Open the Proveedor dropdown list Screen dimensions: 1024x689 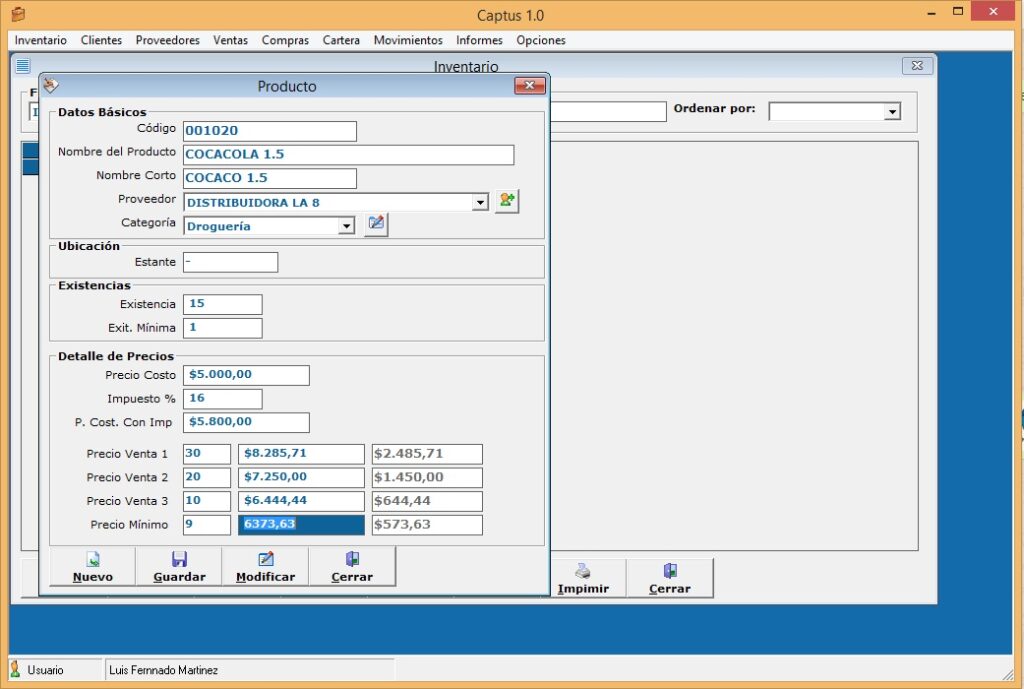click(x=480, y=203)
